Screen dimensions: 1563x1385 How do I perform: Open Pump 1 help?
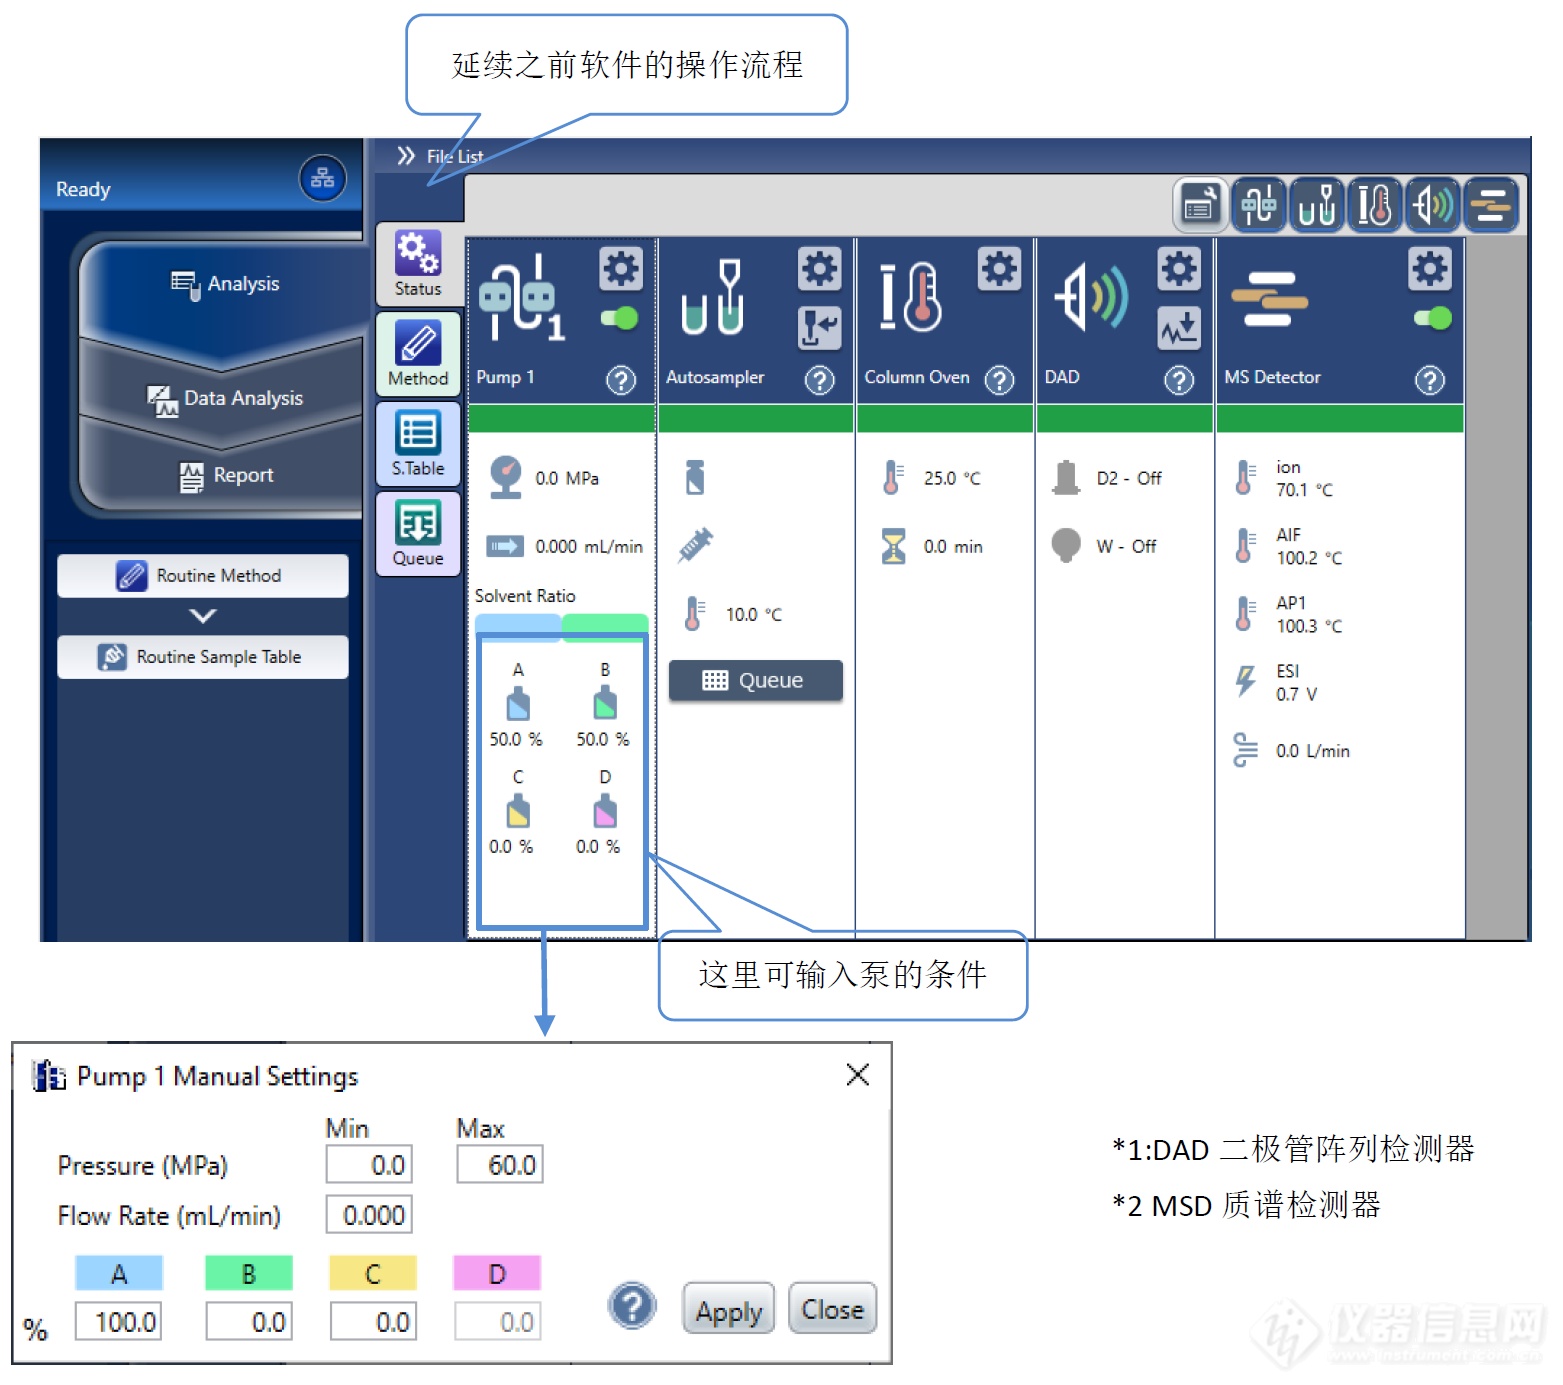pyautogui.click(x=621, y=380)
